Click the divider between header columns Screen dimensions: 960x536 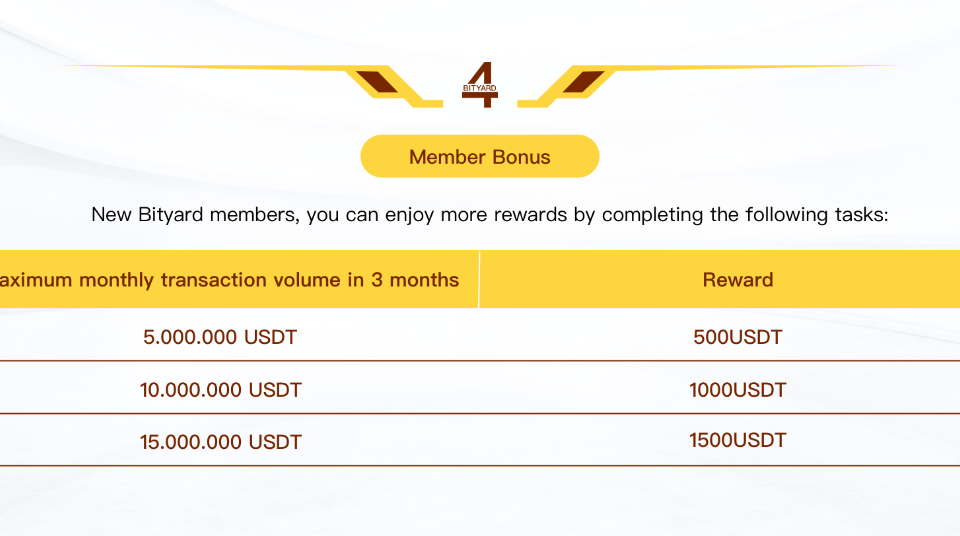479,279
